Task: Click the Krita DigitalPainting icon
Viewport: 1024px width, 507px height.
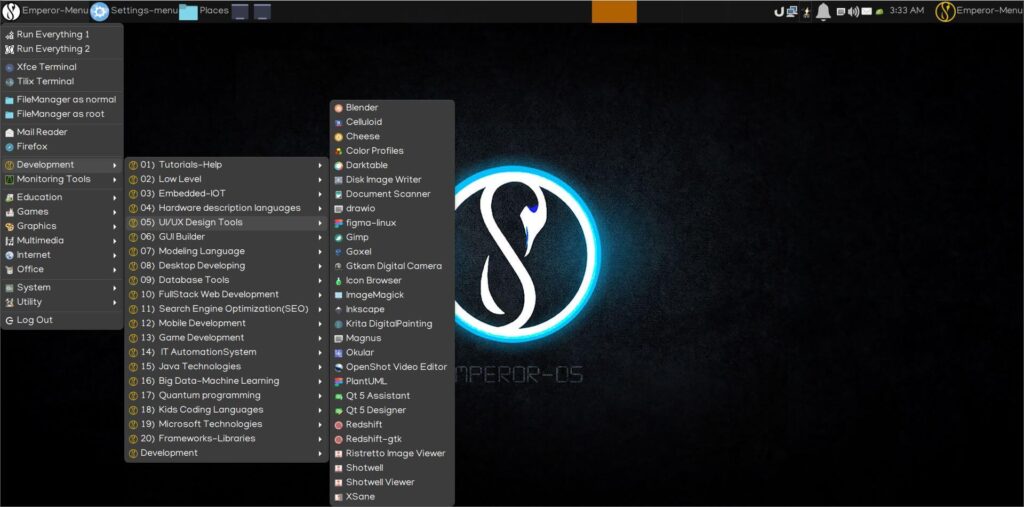Action: (338, 323)
